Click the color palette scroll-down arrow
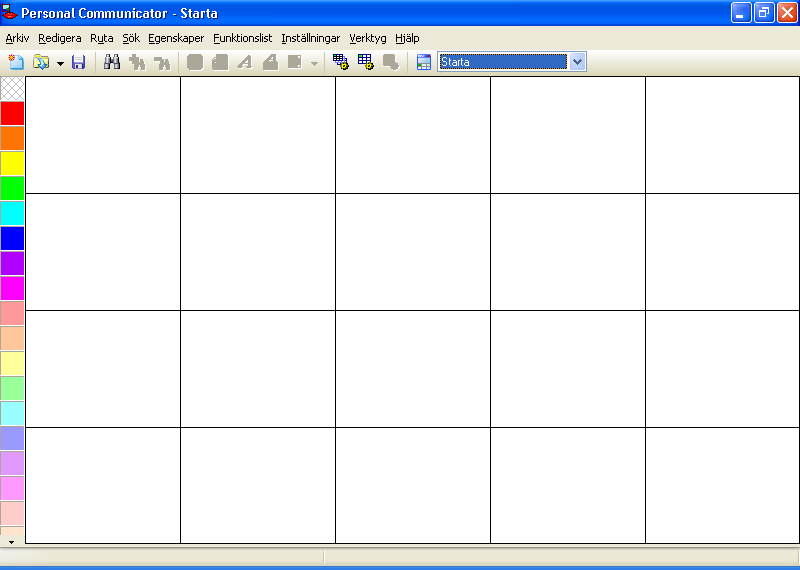The height and width of the screenshot is (570, 800). coord(12,542)
